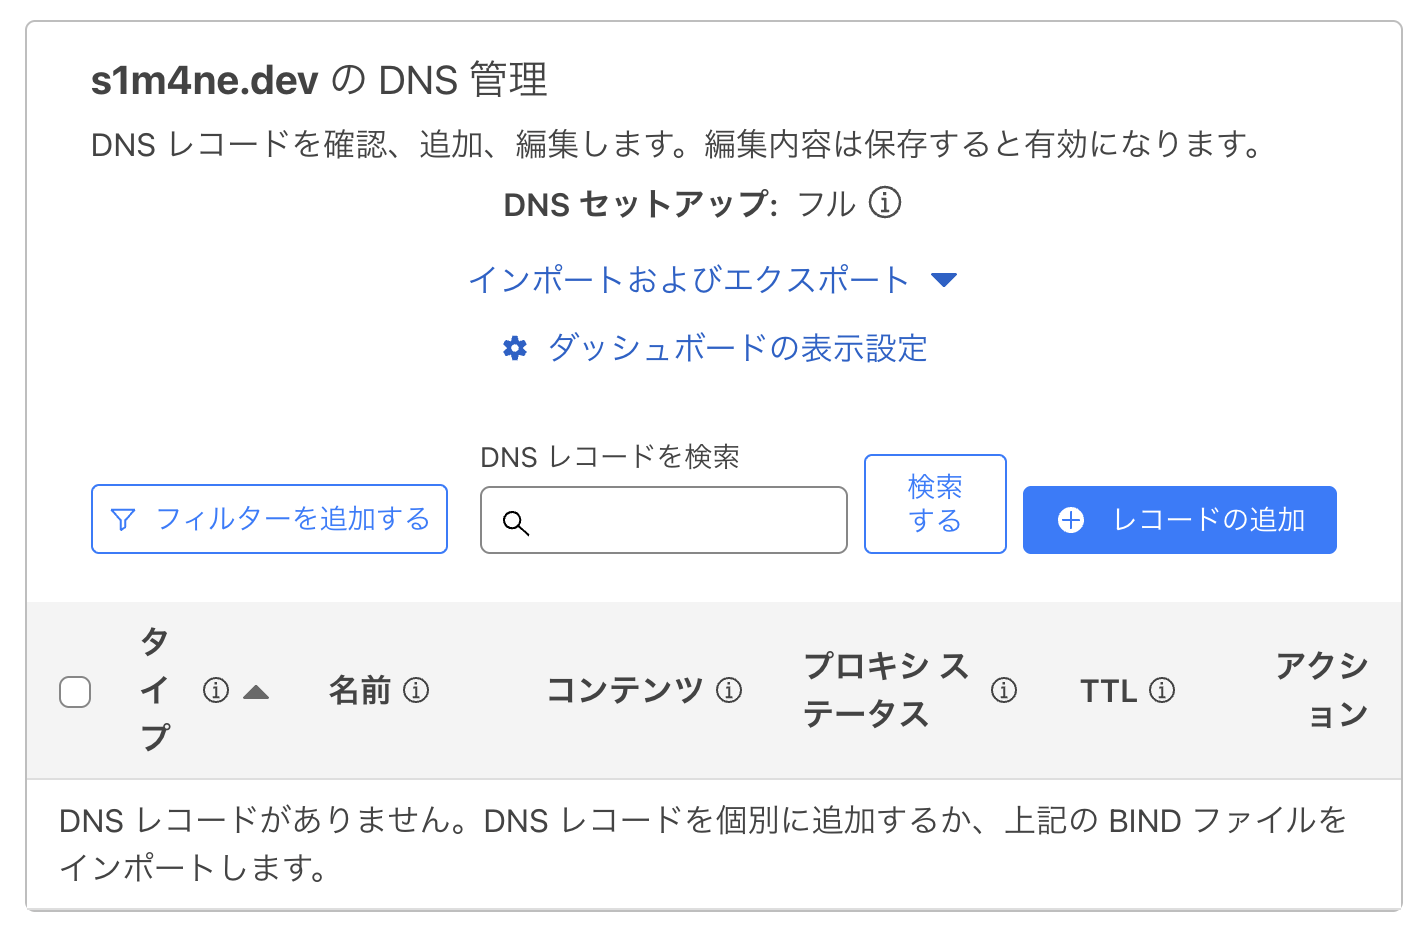Open the TTL column info icon
The height and width of the screenshot is (936, 1428).
(x=1162, y=690)
